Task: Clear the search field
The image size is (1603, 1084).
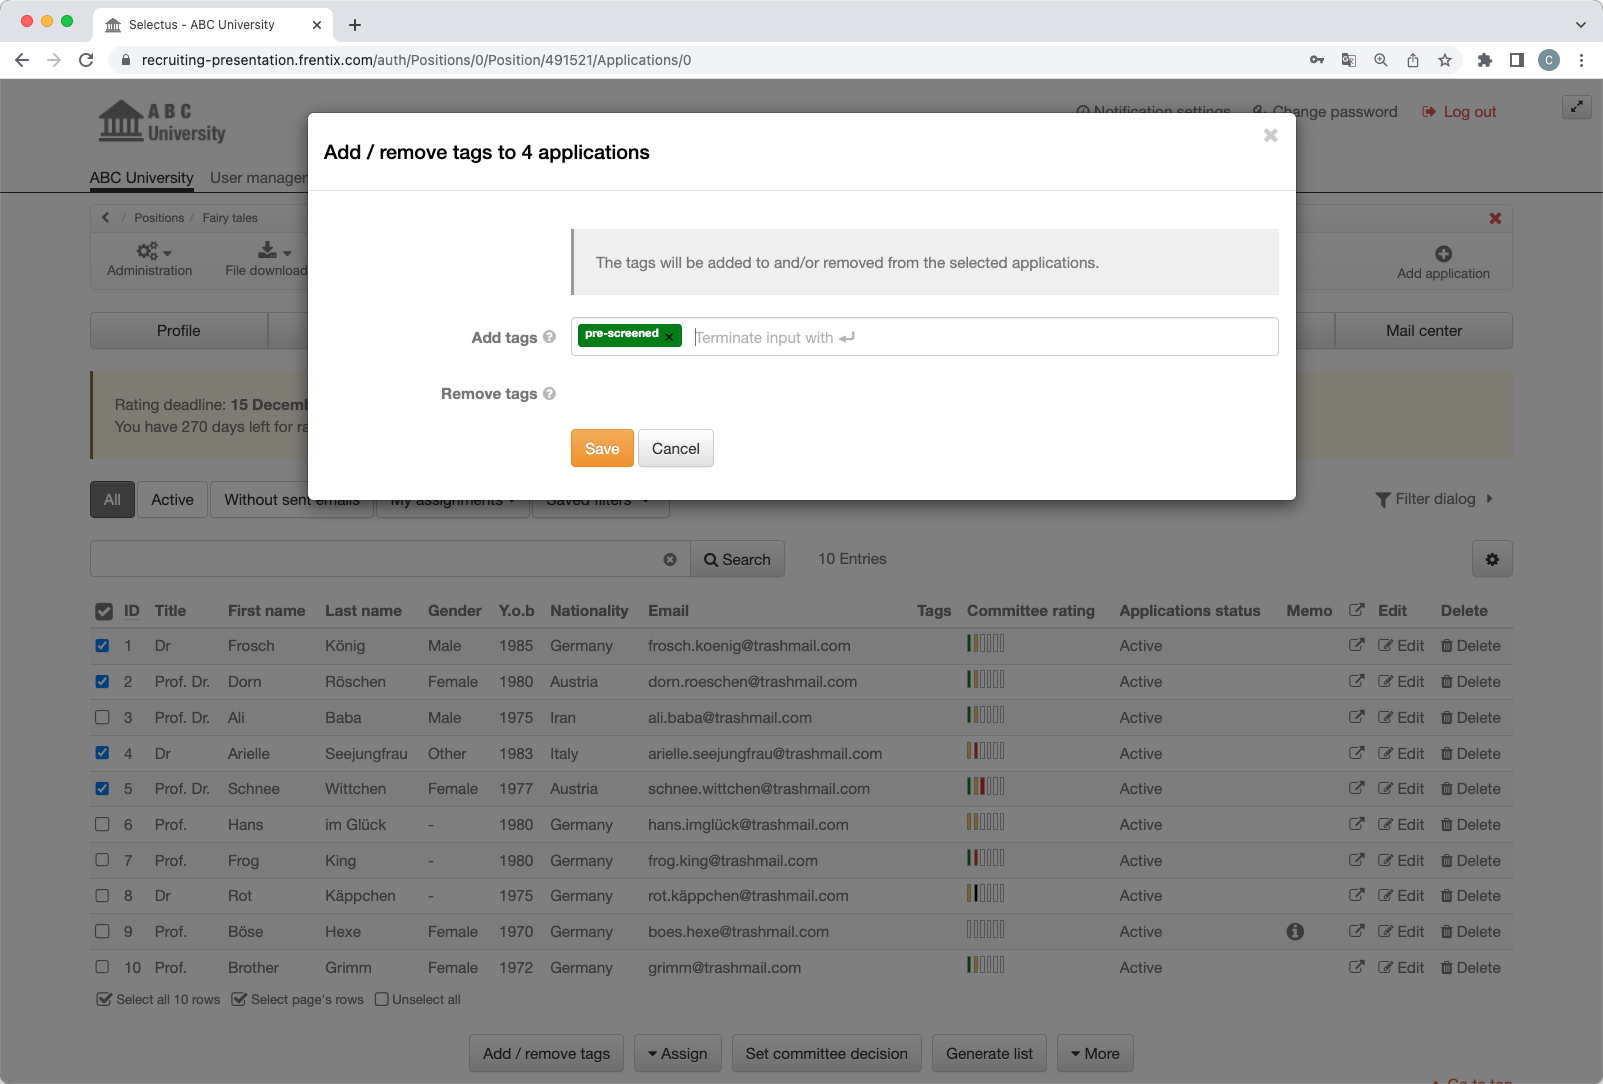Action: [670, 559]
